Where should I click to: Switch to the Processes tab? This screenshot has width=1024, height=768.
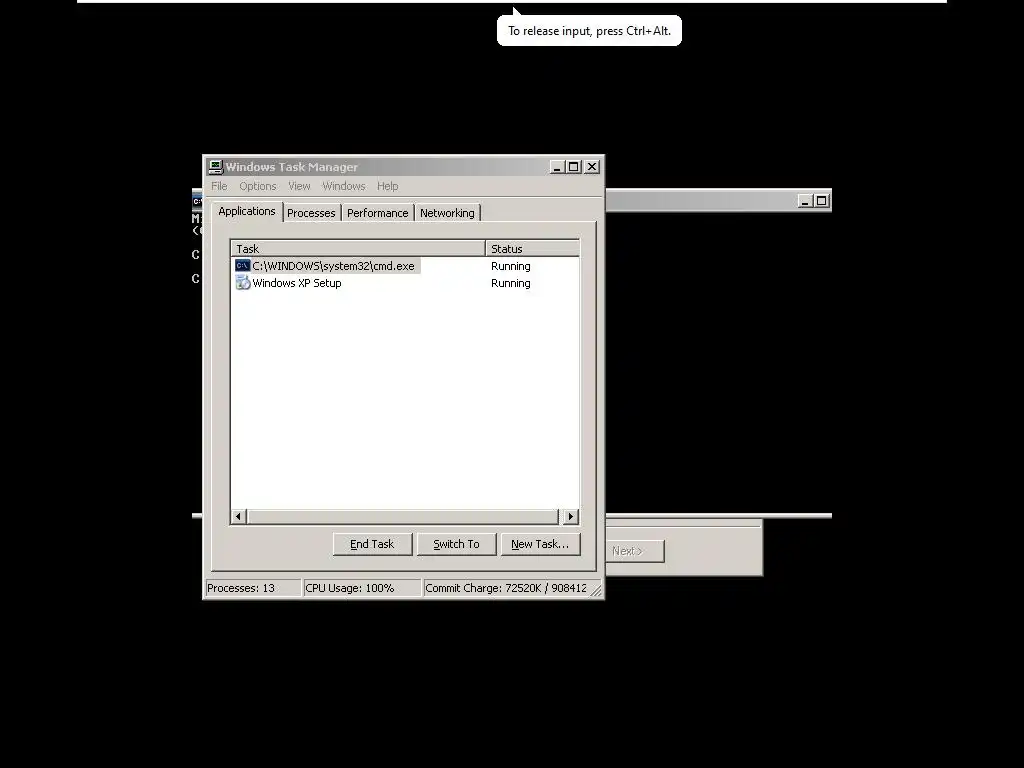312,213
